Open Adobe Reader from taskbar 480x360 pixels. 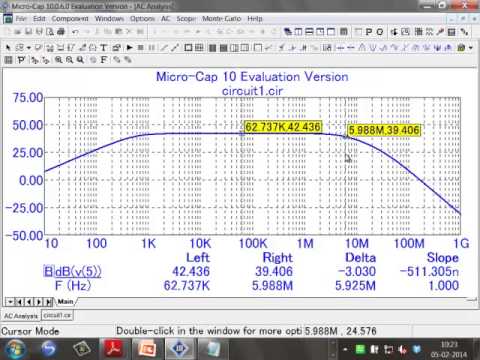tap(113, 349)
